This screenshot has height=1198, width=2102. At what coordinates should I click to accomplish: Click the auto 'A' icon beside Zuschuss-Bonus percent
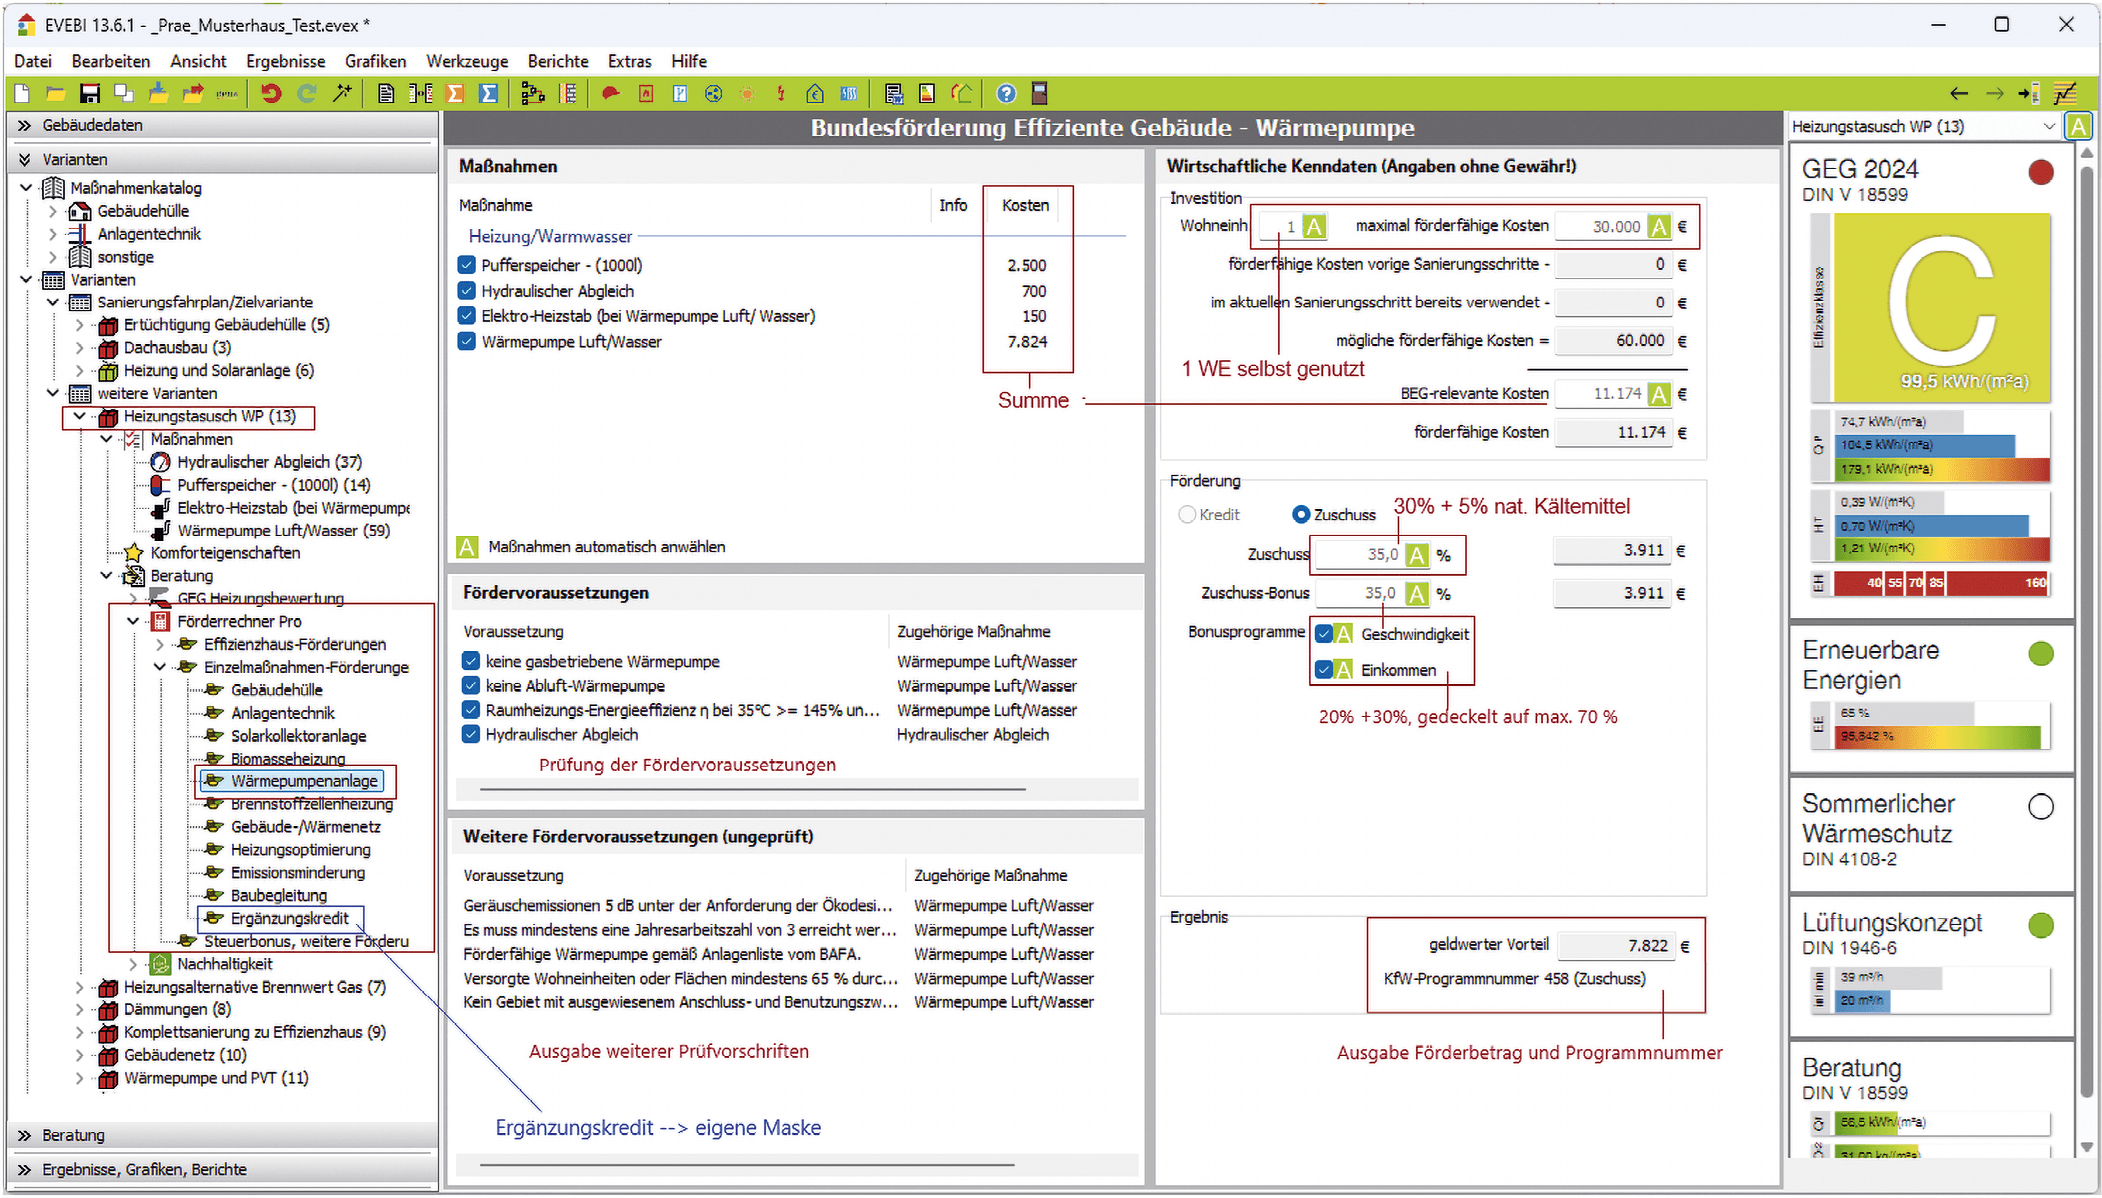[x=1417, y=594]
